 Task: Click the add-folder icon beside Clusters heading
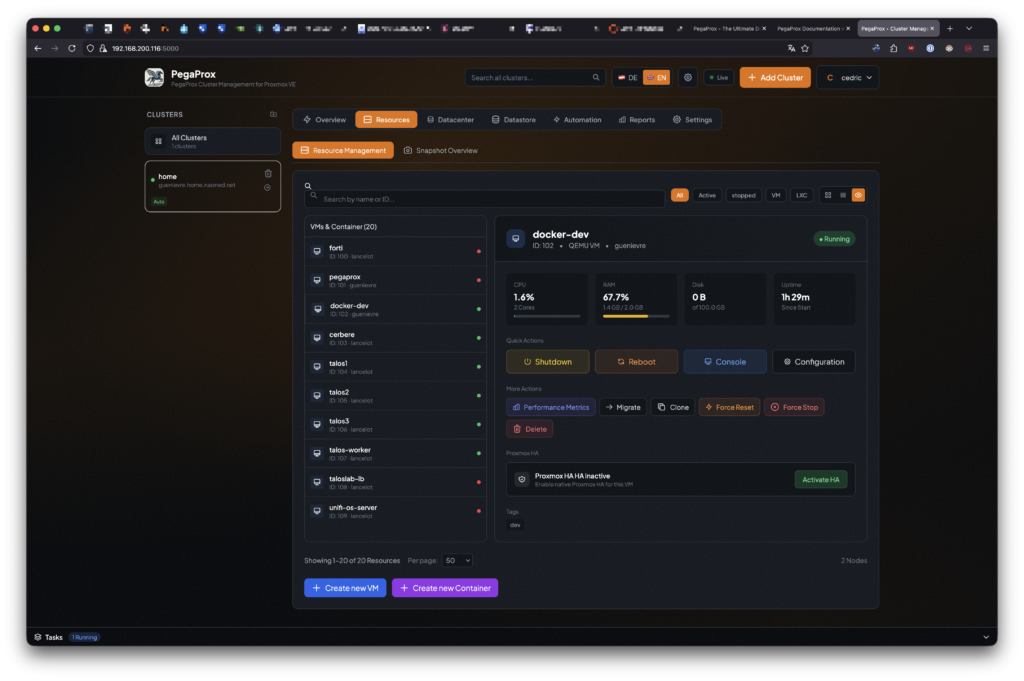point(274,114)
